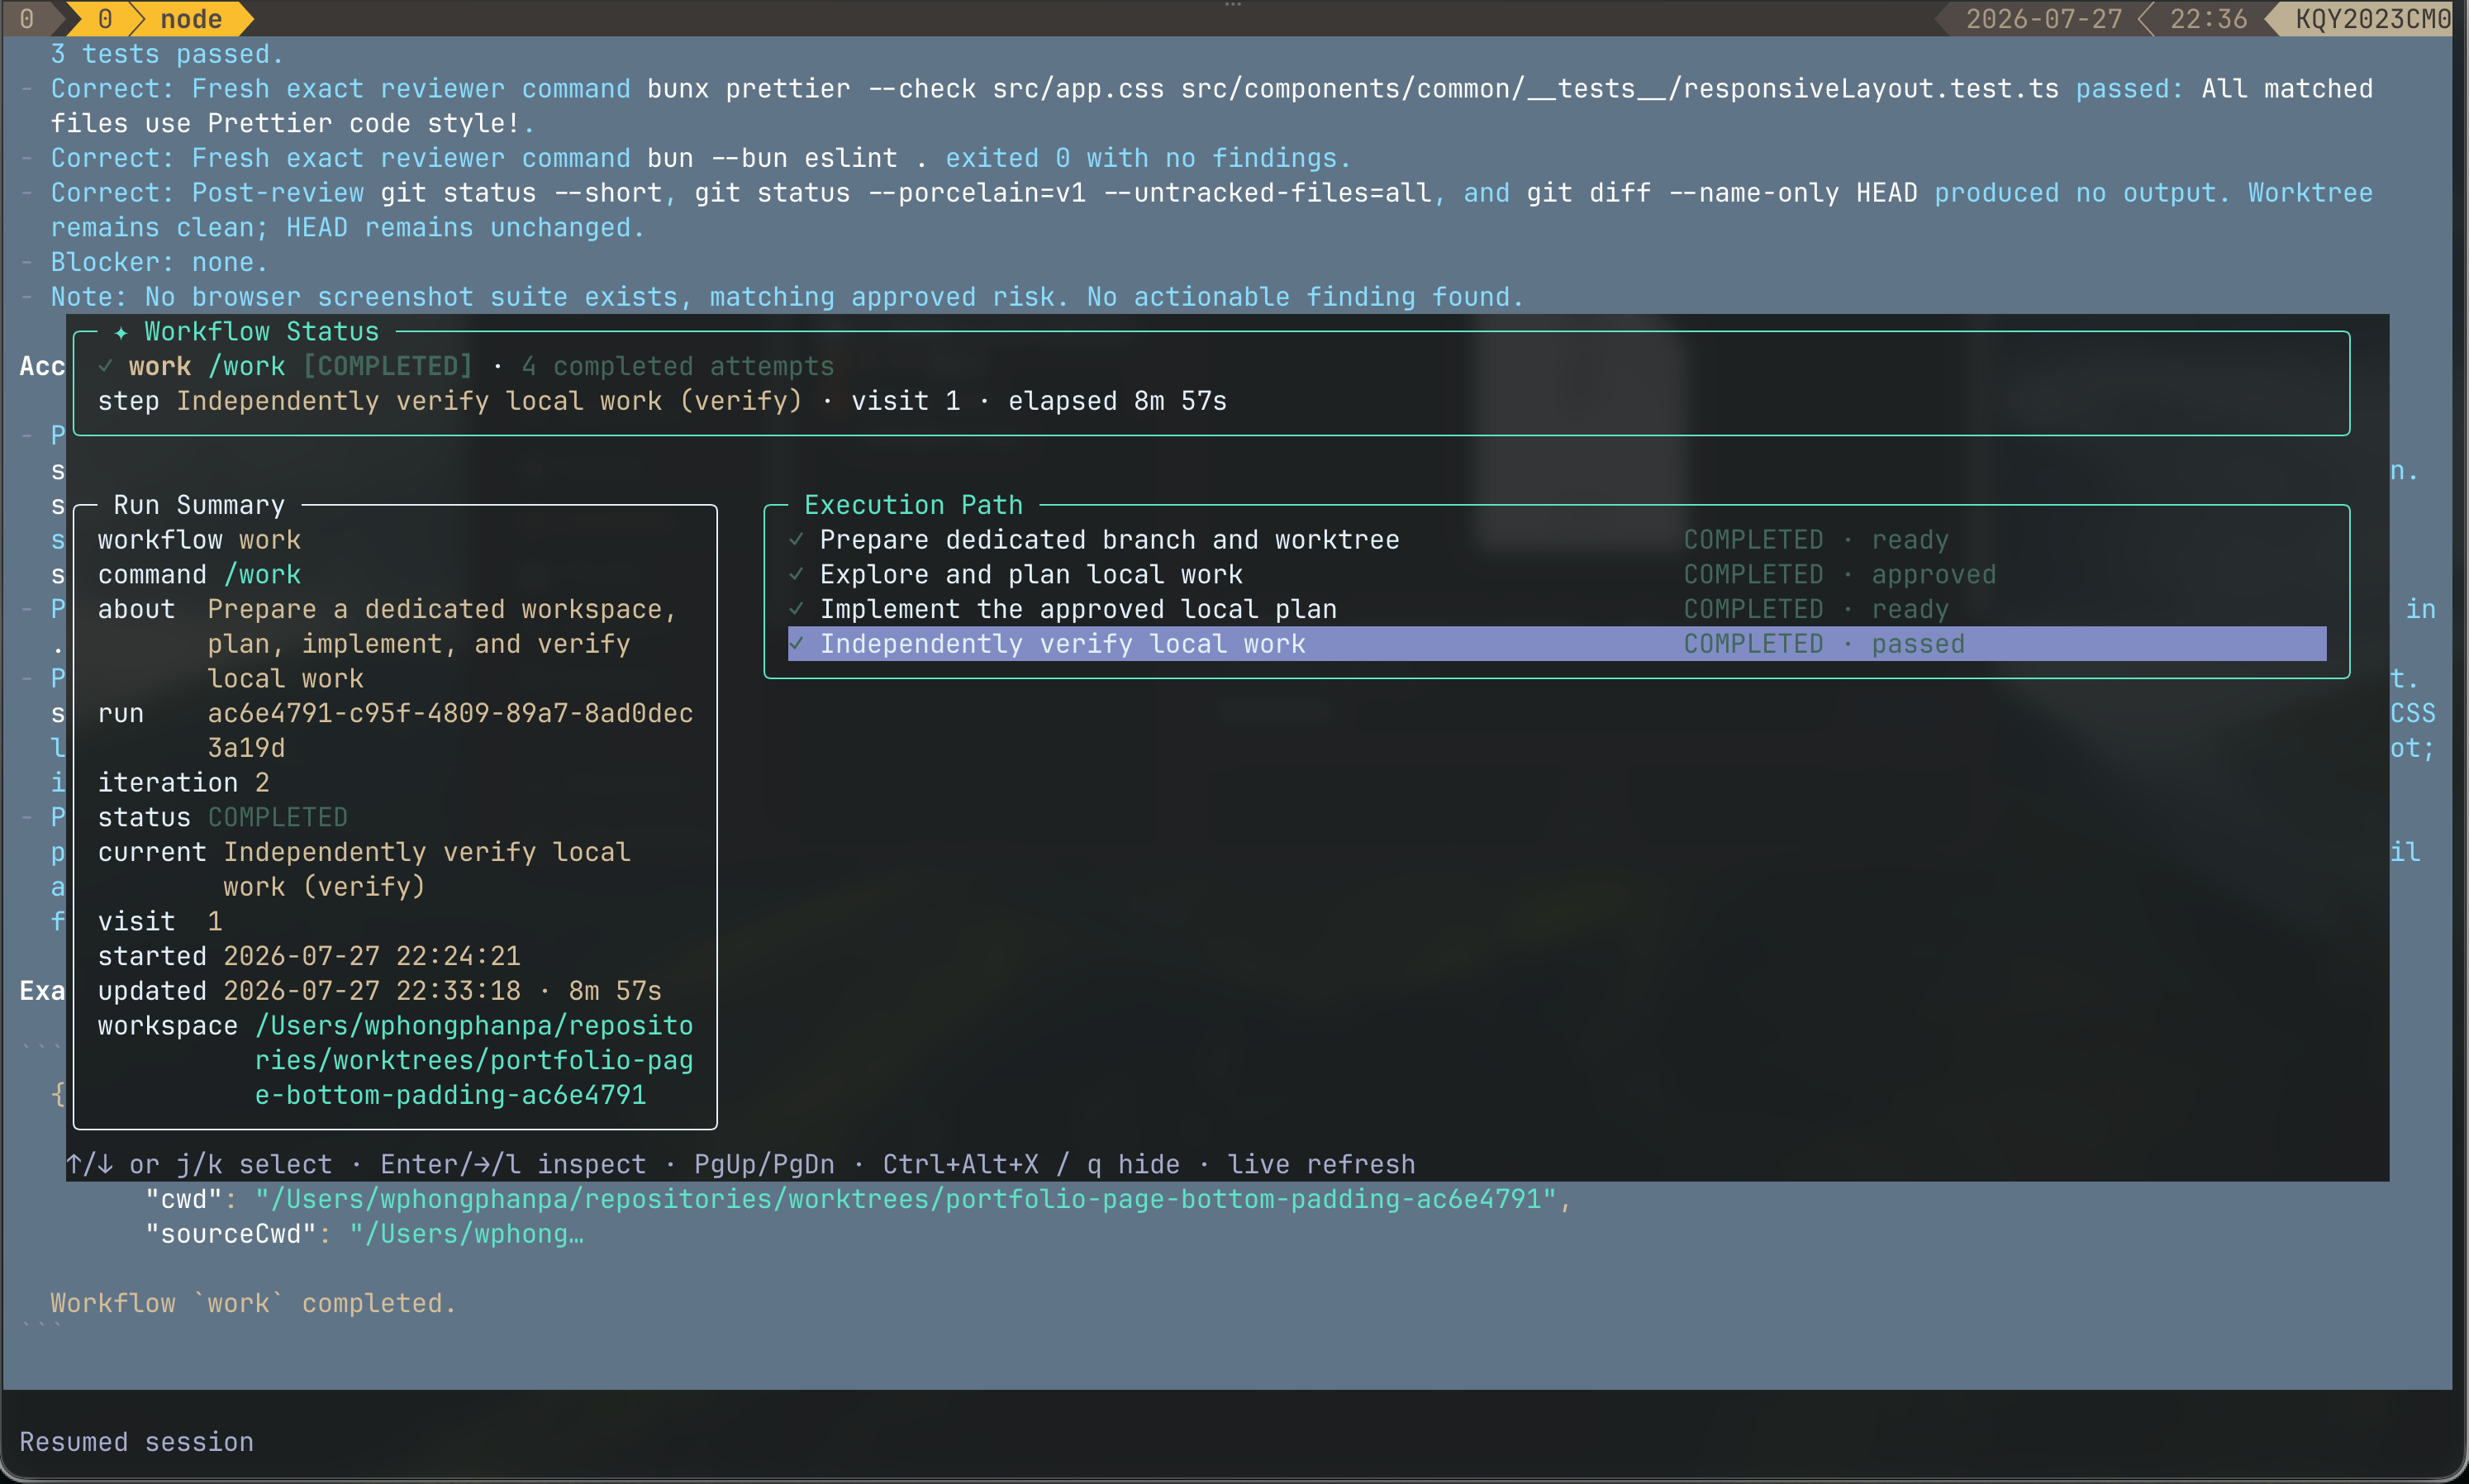2469x1484 pixels.
Task: Click the "Blocker: none." line
Action: [160, 263]
